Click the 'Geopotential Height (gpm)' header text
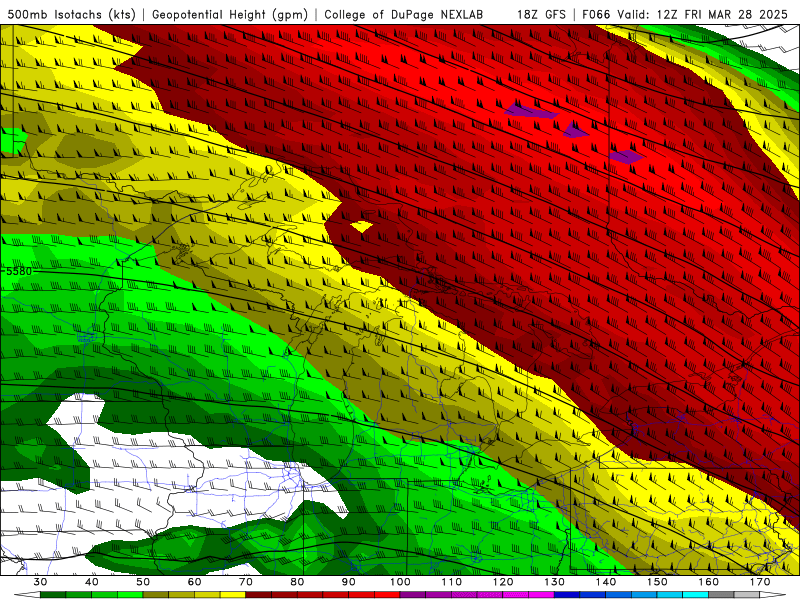 [x=230, y=14]
